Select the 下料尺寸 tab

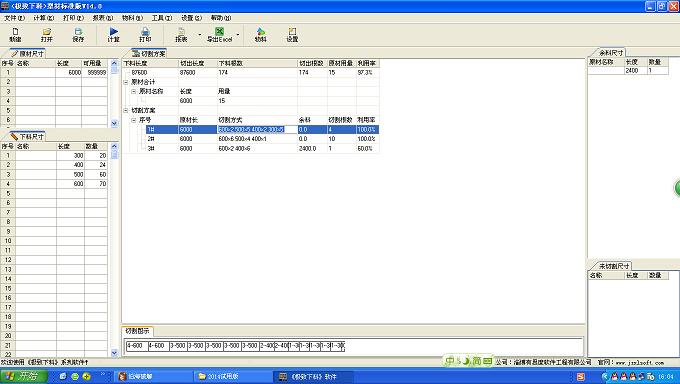coord(28,136)
